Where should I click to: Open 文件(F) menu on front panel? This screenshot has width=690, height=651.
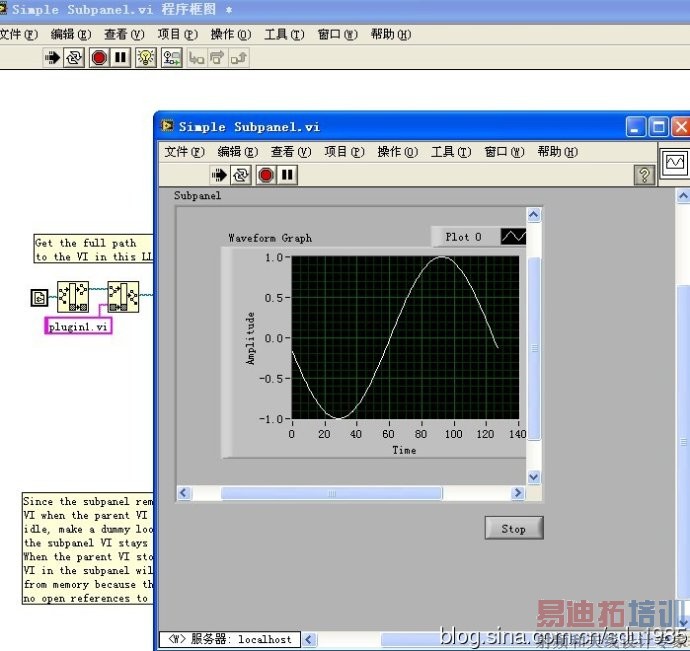tap(184, 152)
